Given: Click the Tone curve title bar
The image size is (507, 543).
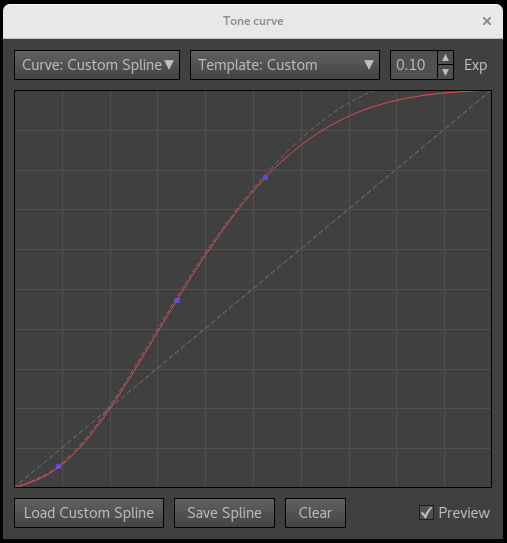Looking at the screenshot, I should [253, 21].
